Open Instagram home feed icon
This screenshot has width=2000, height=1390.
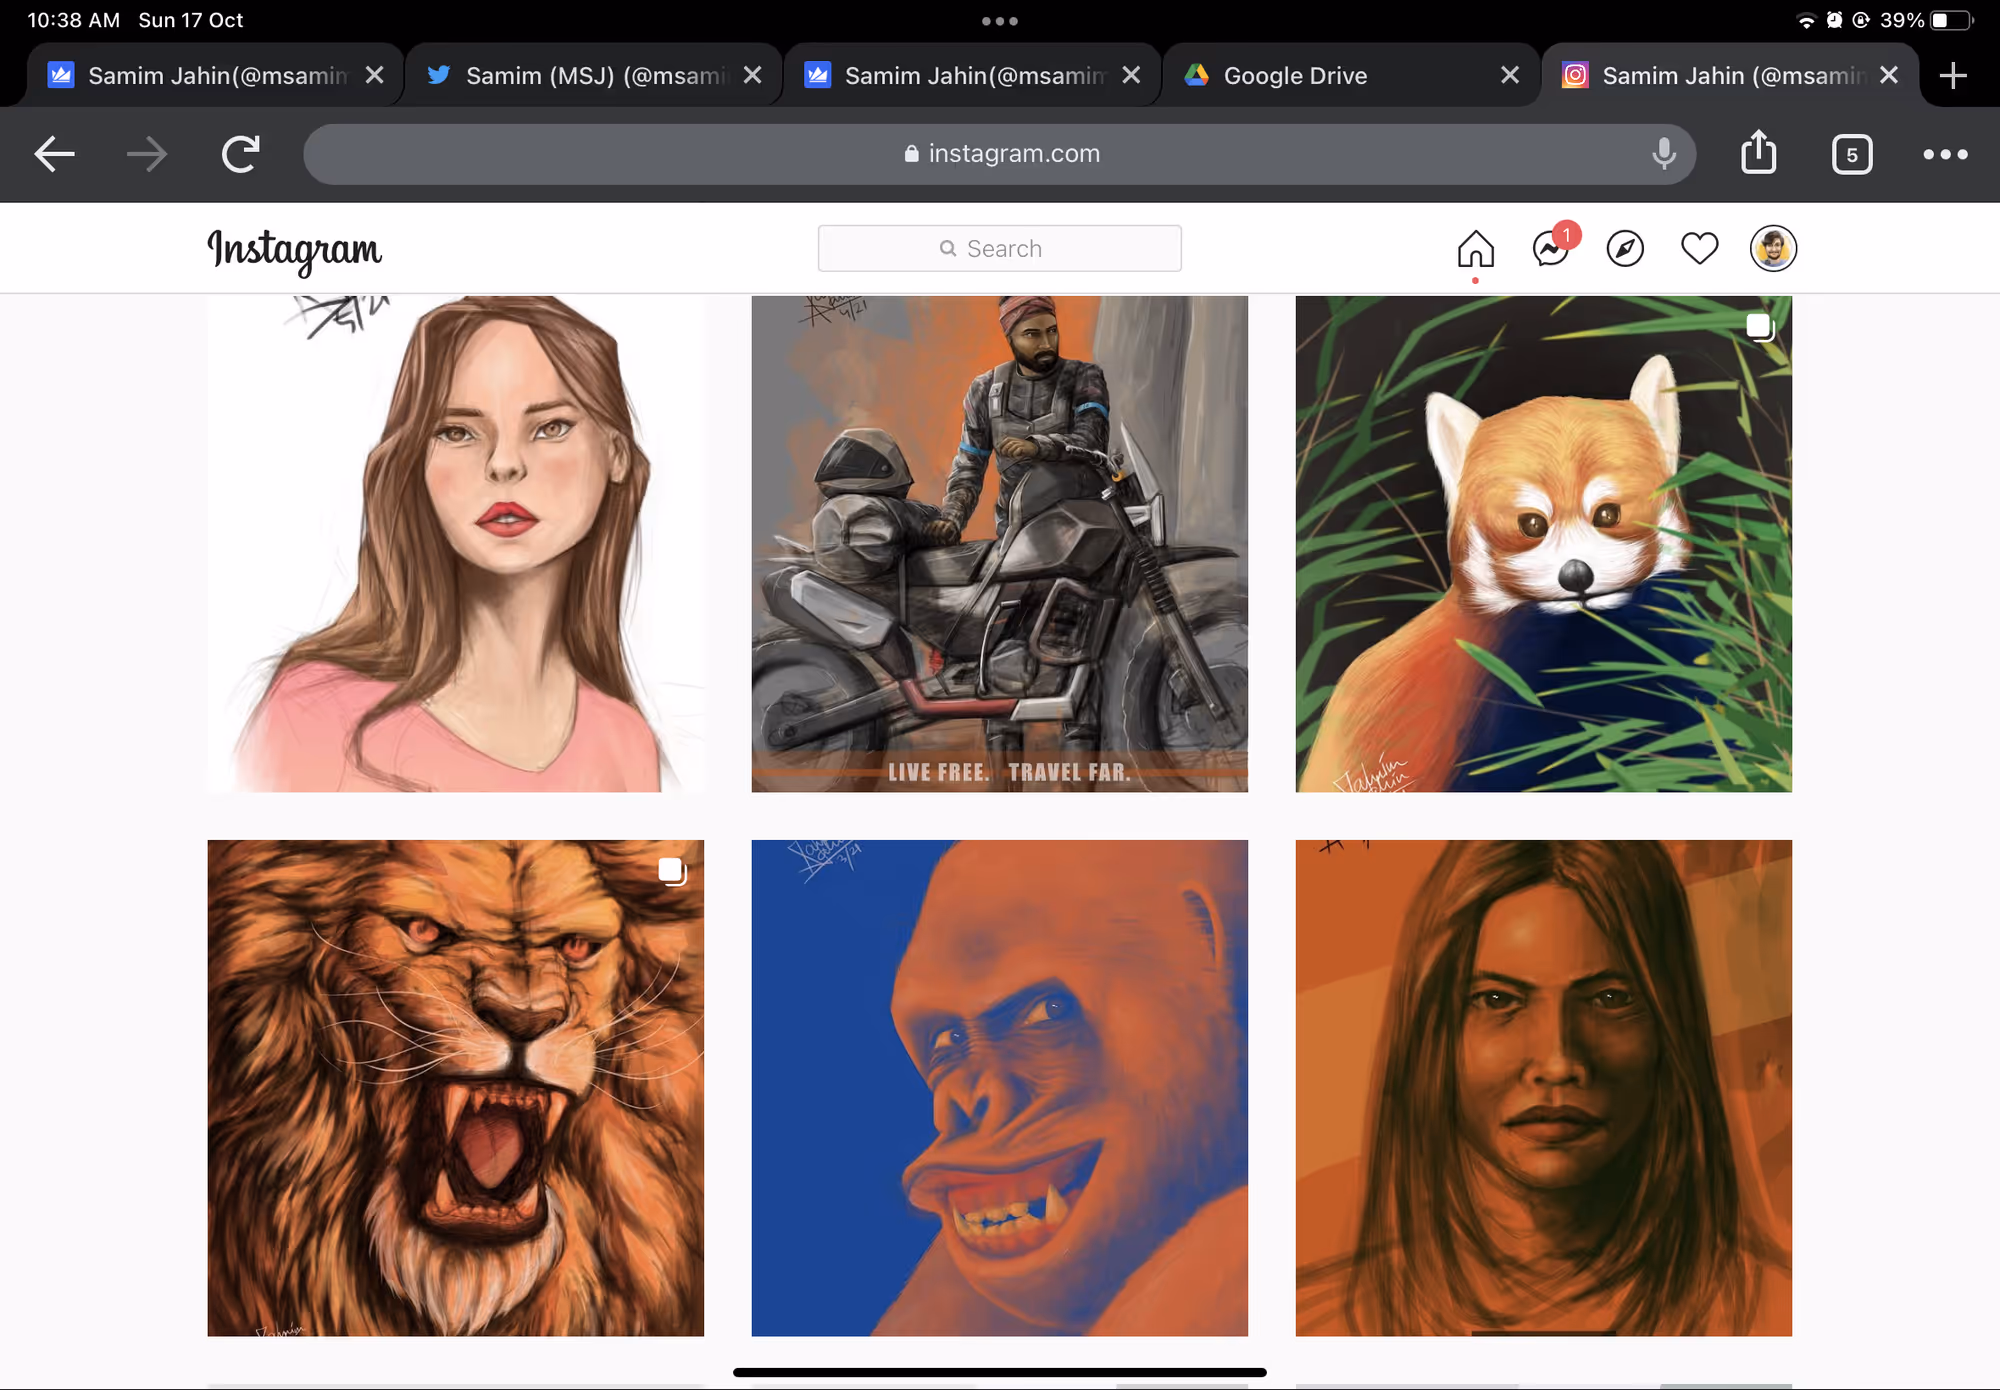click(x=1475, y=249)
